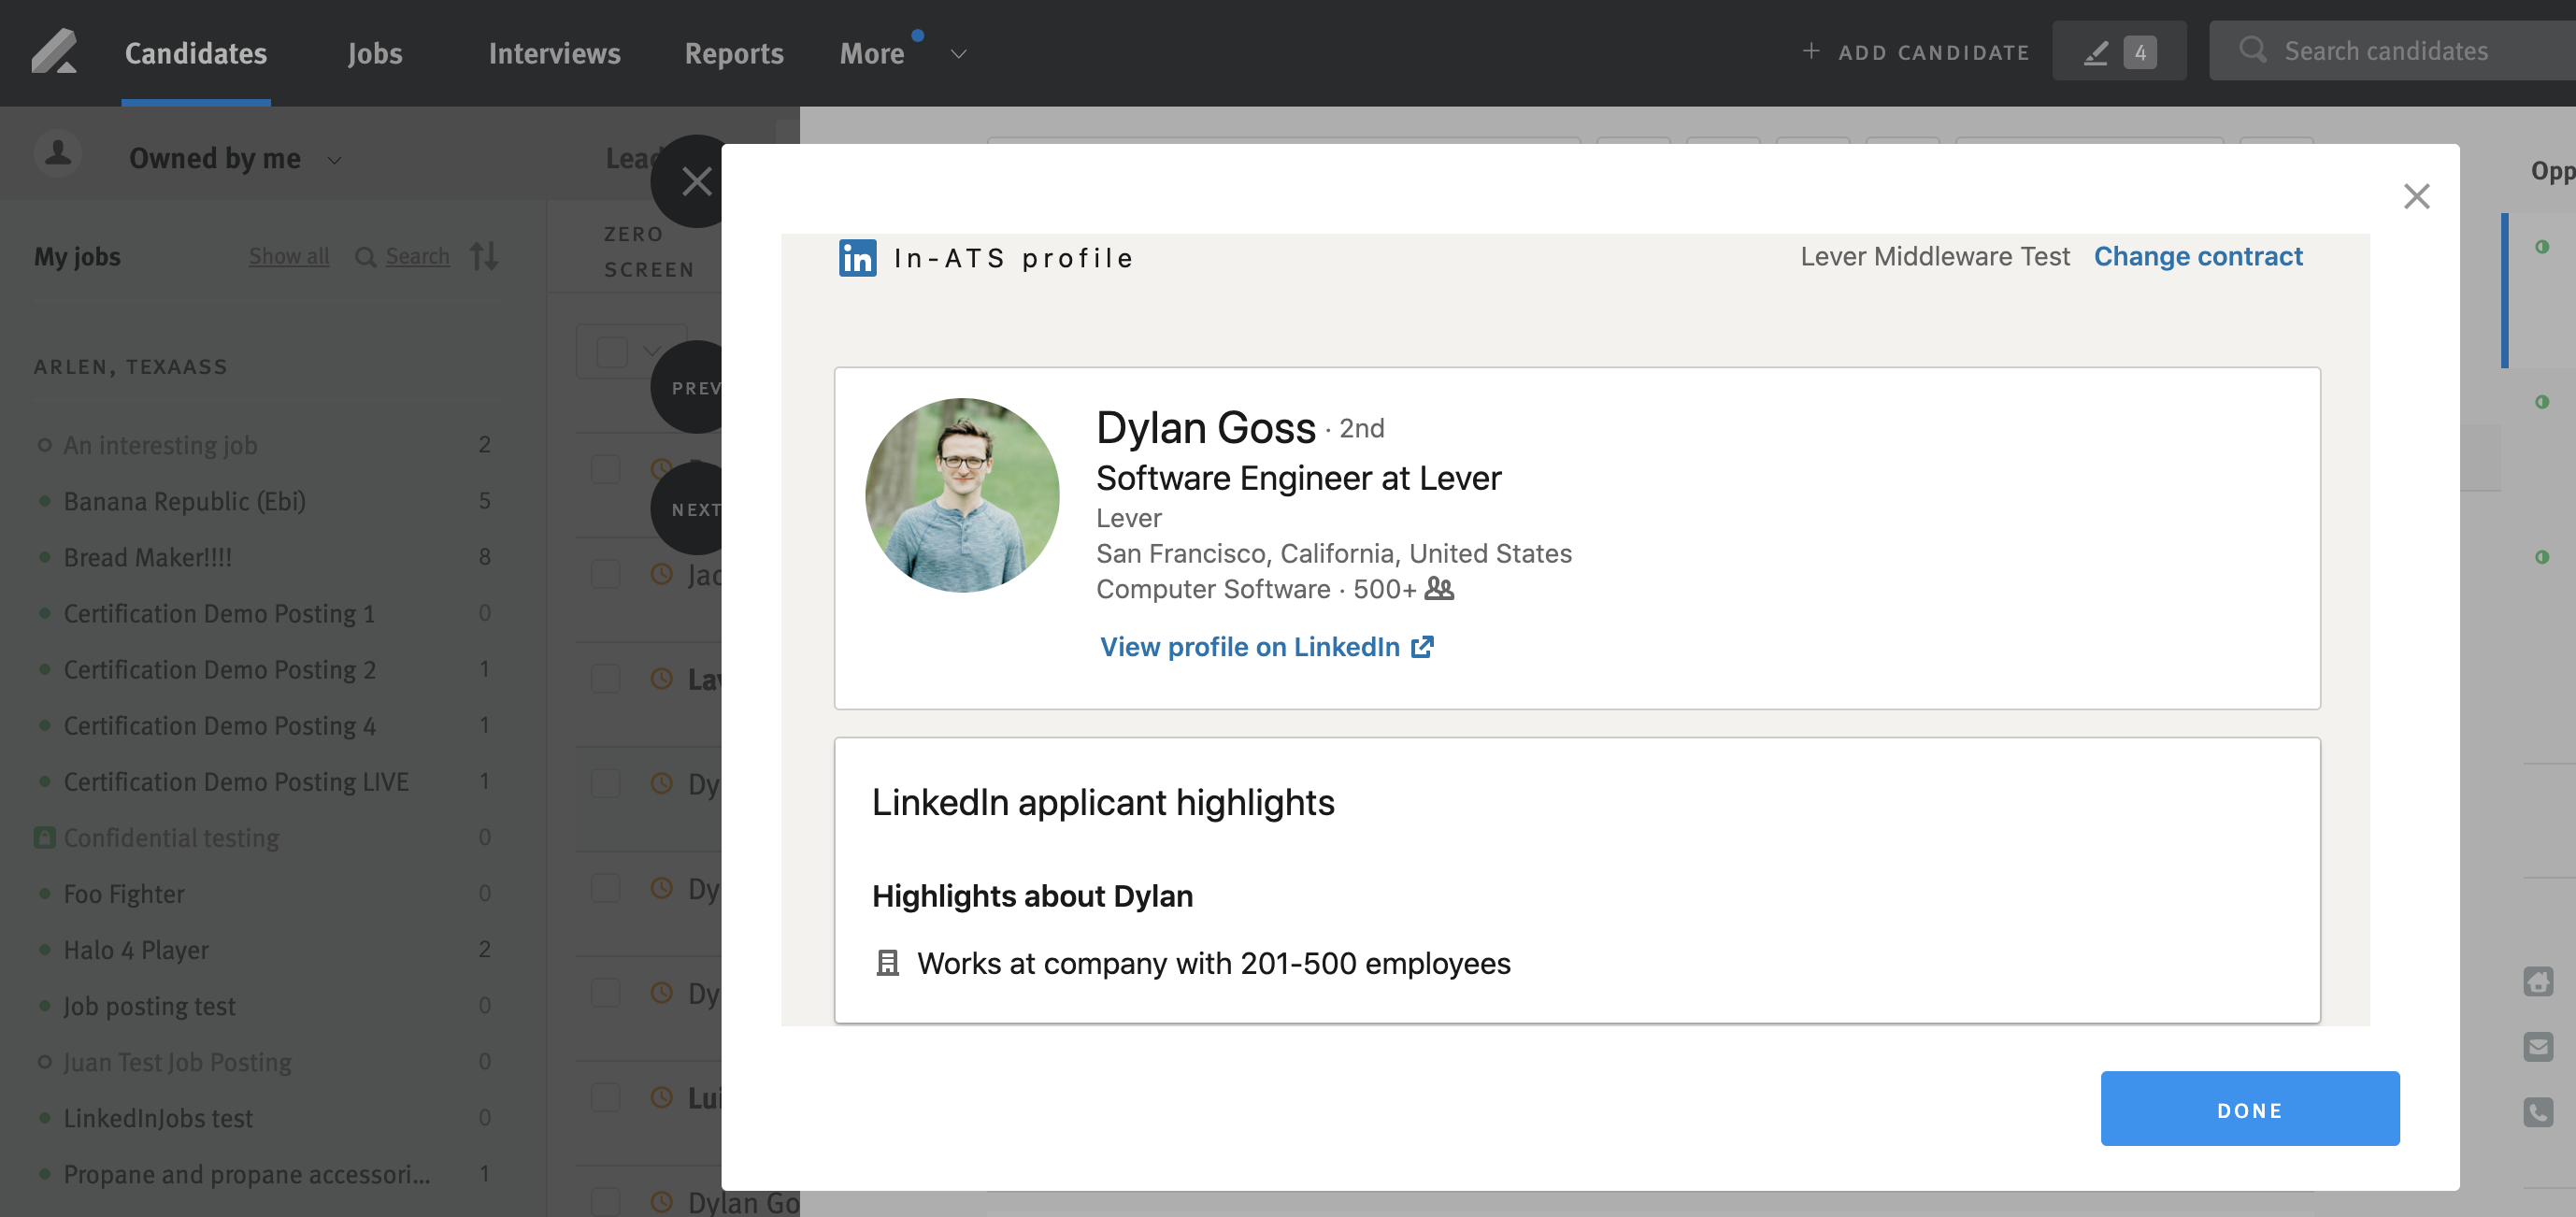Image resolution: width=2576 pixels, height=1217 pixels.
Task: Click the LinkedIn logo icon
Action: coord(857,258)
